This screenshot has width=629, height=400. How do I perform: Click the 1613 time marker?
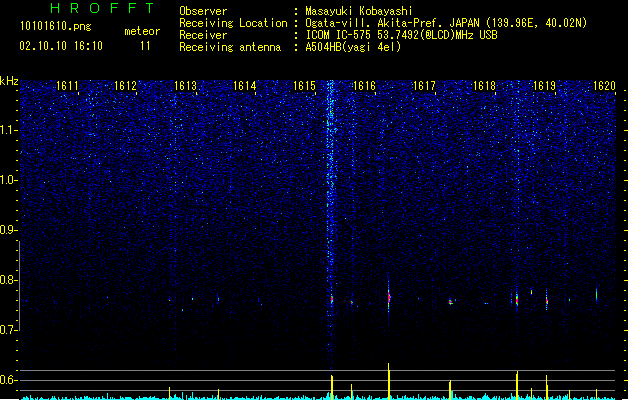(185, 86)
